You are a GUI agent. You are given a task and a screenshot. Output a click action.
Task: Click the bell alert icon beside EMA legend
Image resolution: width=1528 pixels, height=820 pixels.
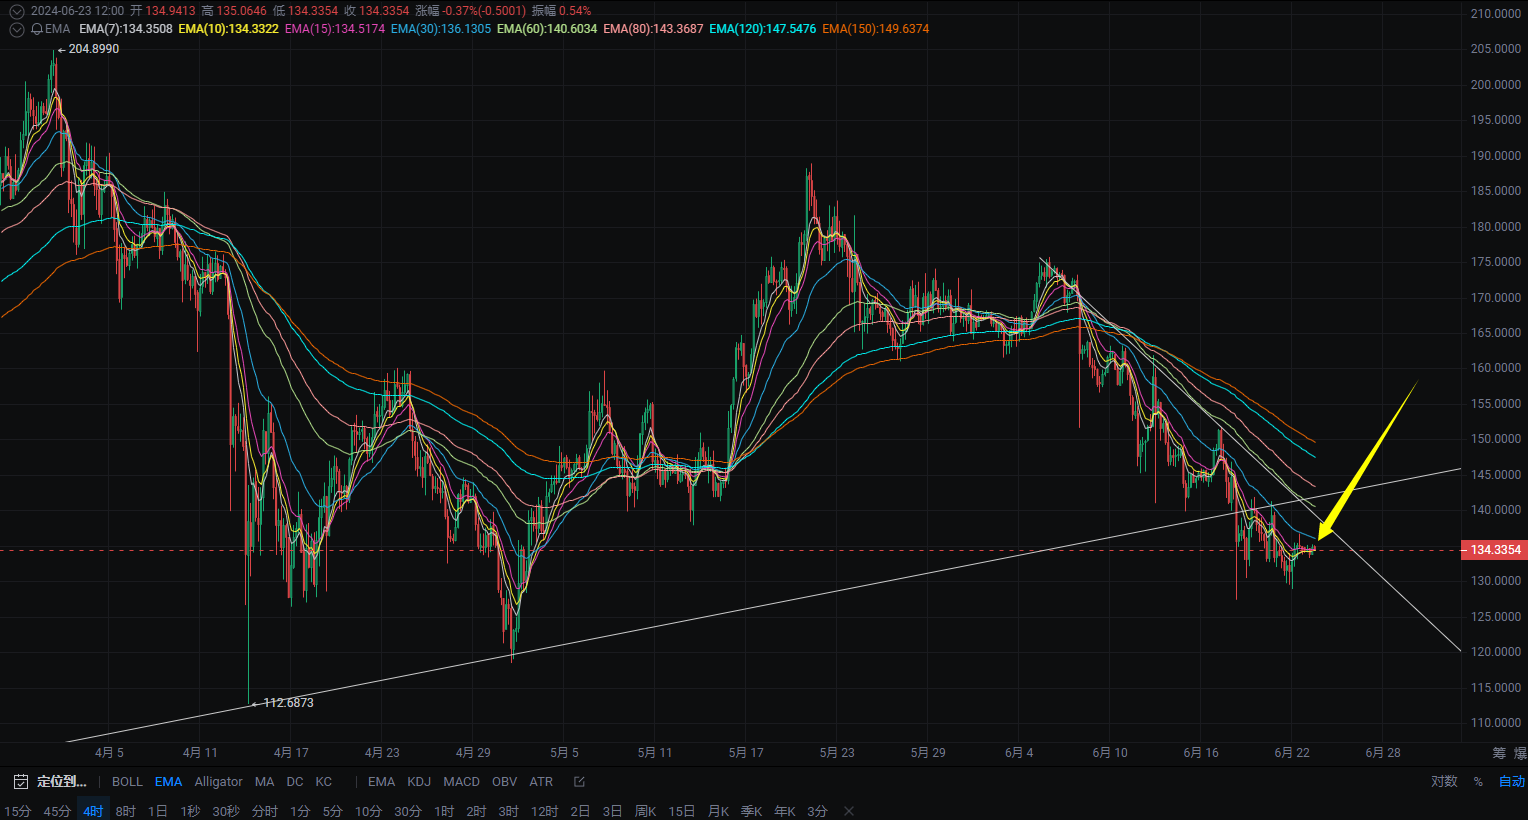(37, 29)
